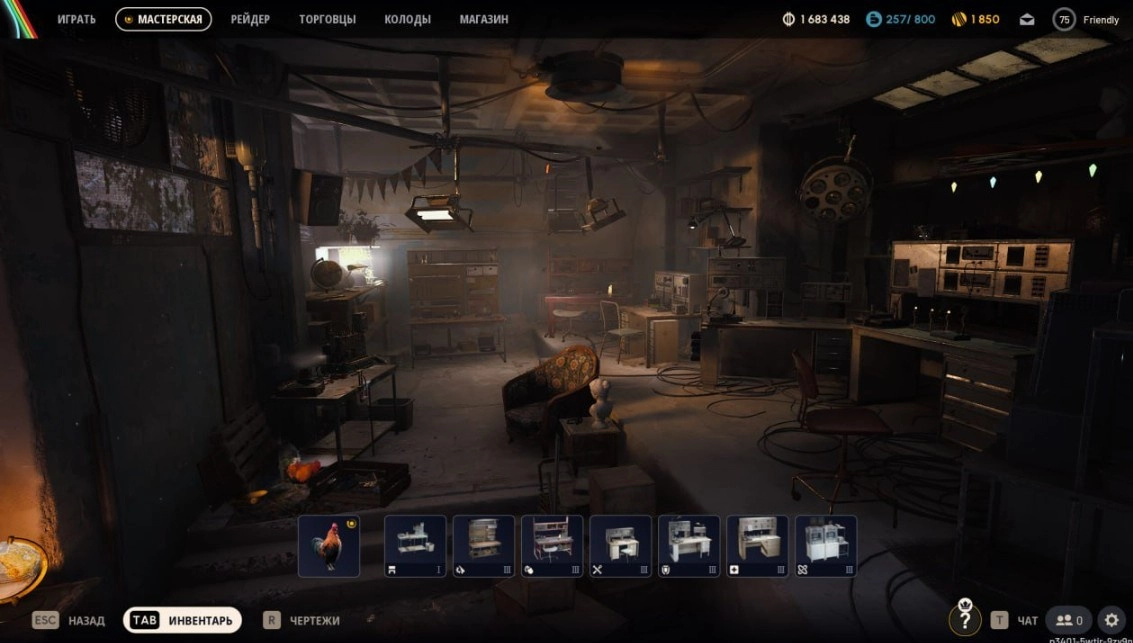
Task: Open the ИГРАТЬ tab
Action: point(77,20)
